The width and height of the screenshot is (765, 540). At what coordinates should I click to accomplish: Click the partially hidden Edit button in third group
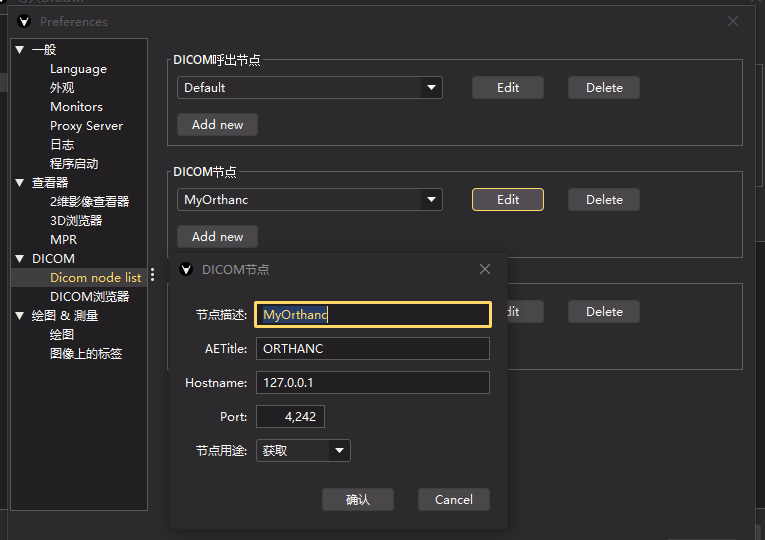point(525,312)
